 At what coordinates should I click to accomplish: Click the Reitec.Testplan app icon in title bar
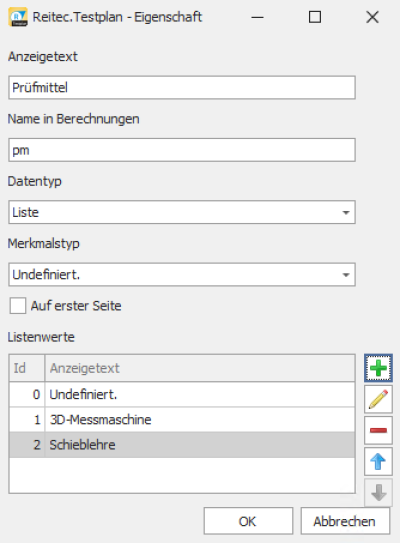pos(18,17)
